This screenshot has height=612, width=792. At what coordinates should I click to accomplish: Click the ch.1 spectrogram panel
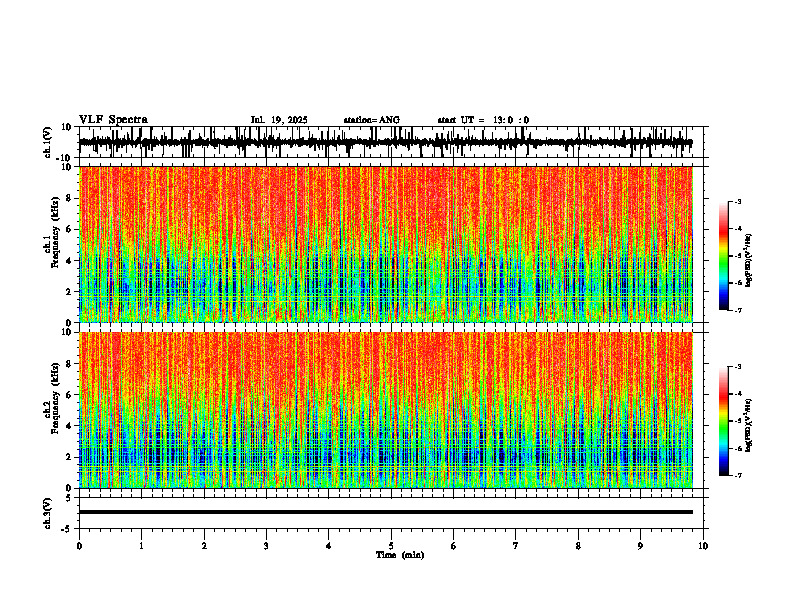point(385,244)
